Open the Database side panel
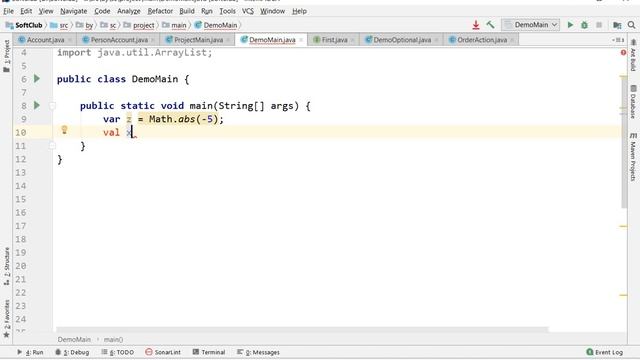640x360 pixels. pos(633,102)
